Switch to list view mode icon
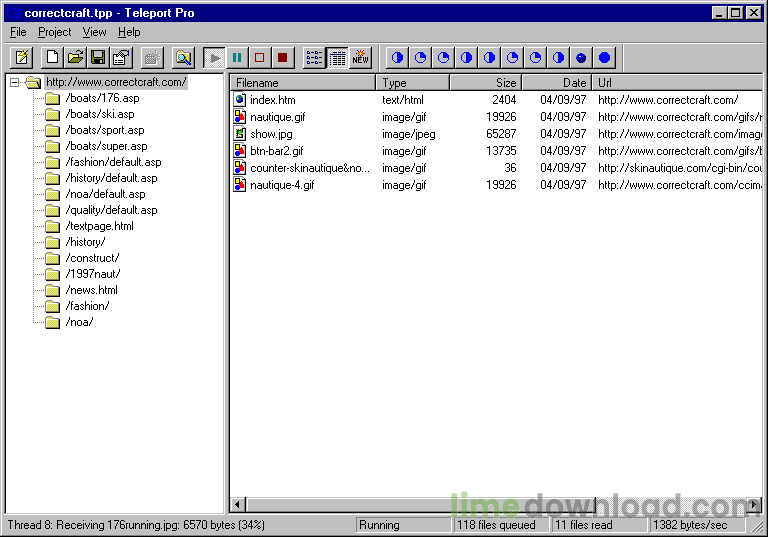This screenshot has width=768, height=537. pos(314,58)
